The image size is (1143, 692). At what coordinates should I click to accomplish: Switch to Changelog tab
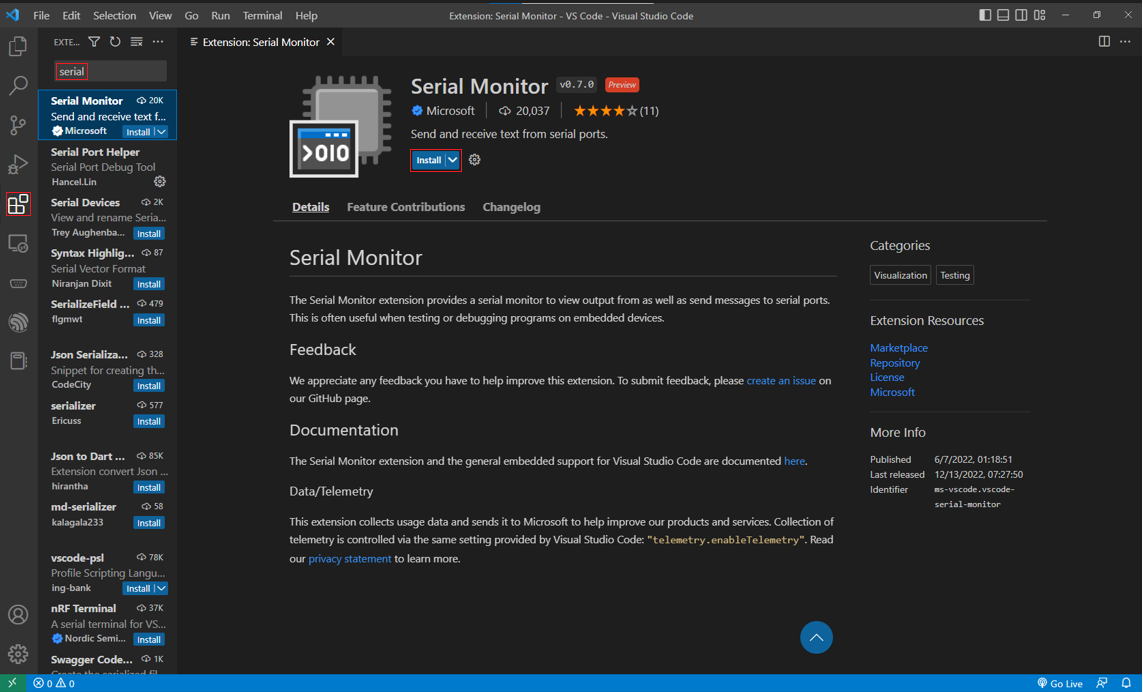pos(512,207)
